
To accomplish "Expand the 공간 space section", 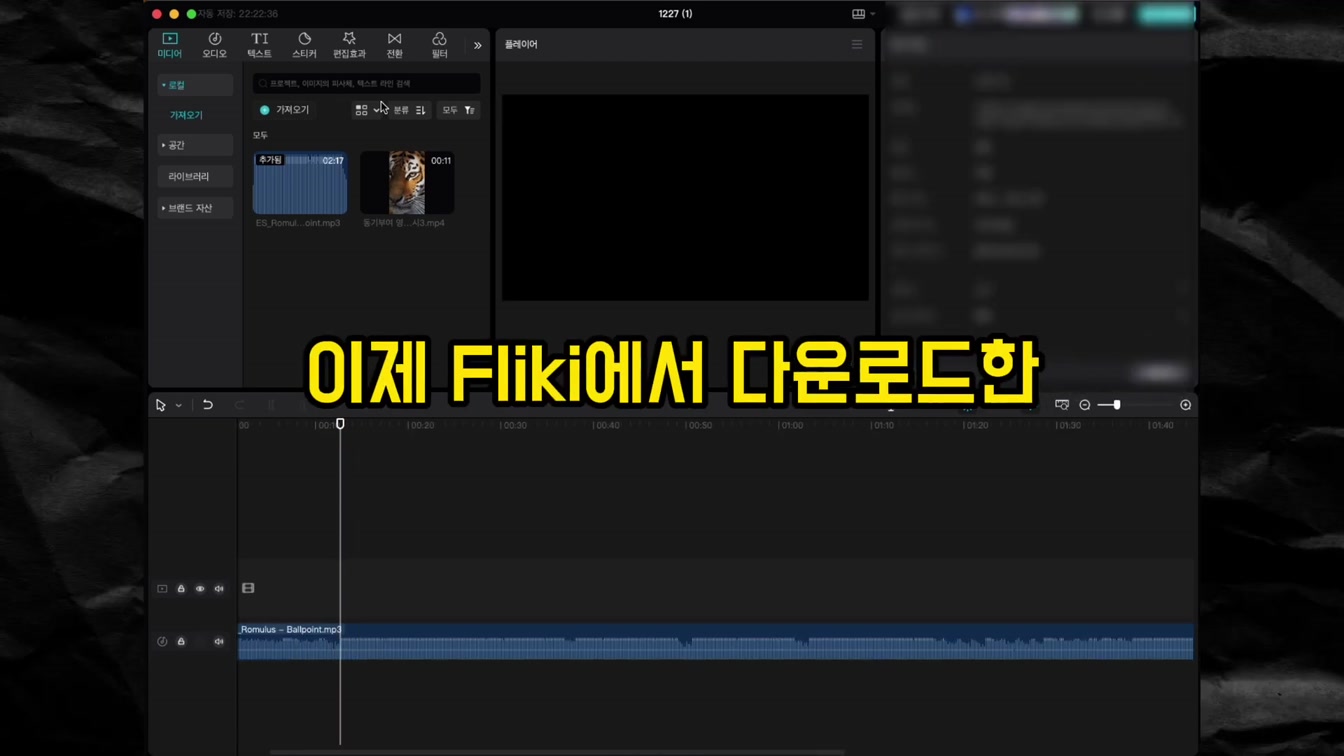I will point(195,145).
